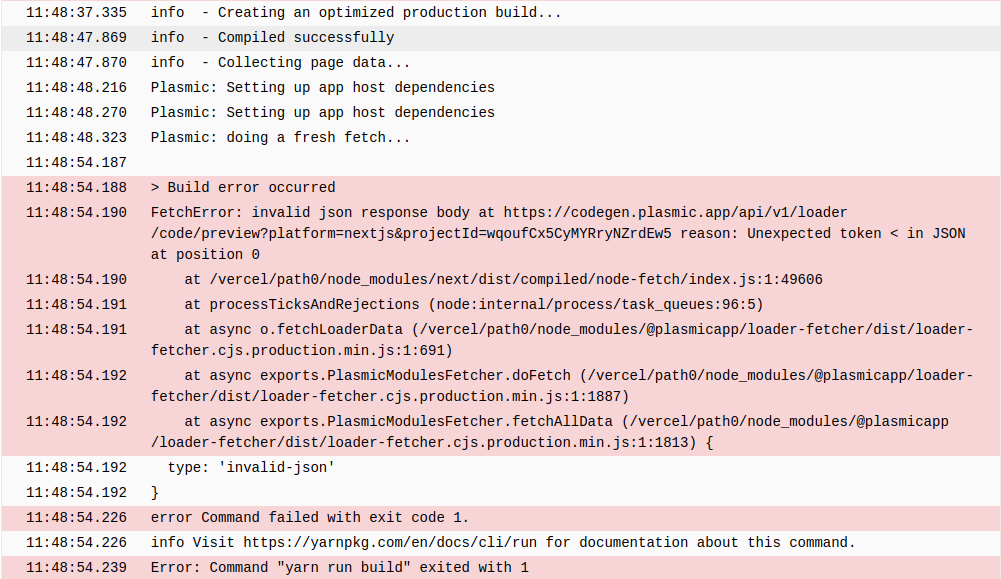Select the "Command failed with exit code 1" line

click(x=310, y=518)
